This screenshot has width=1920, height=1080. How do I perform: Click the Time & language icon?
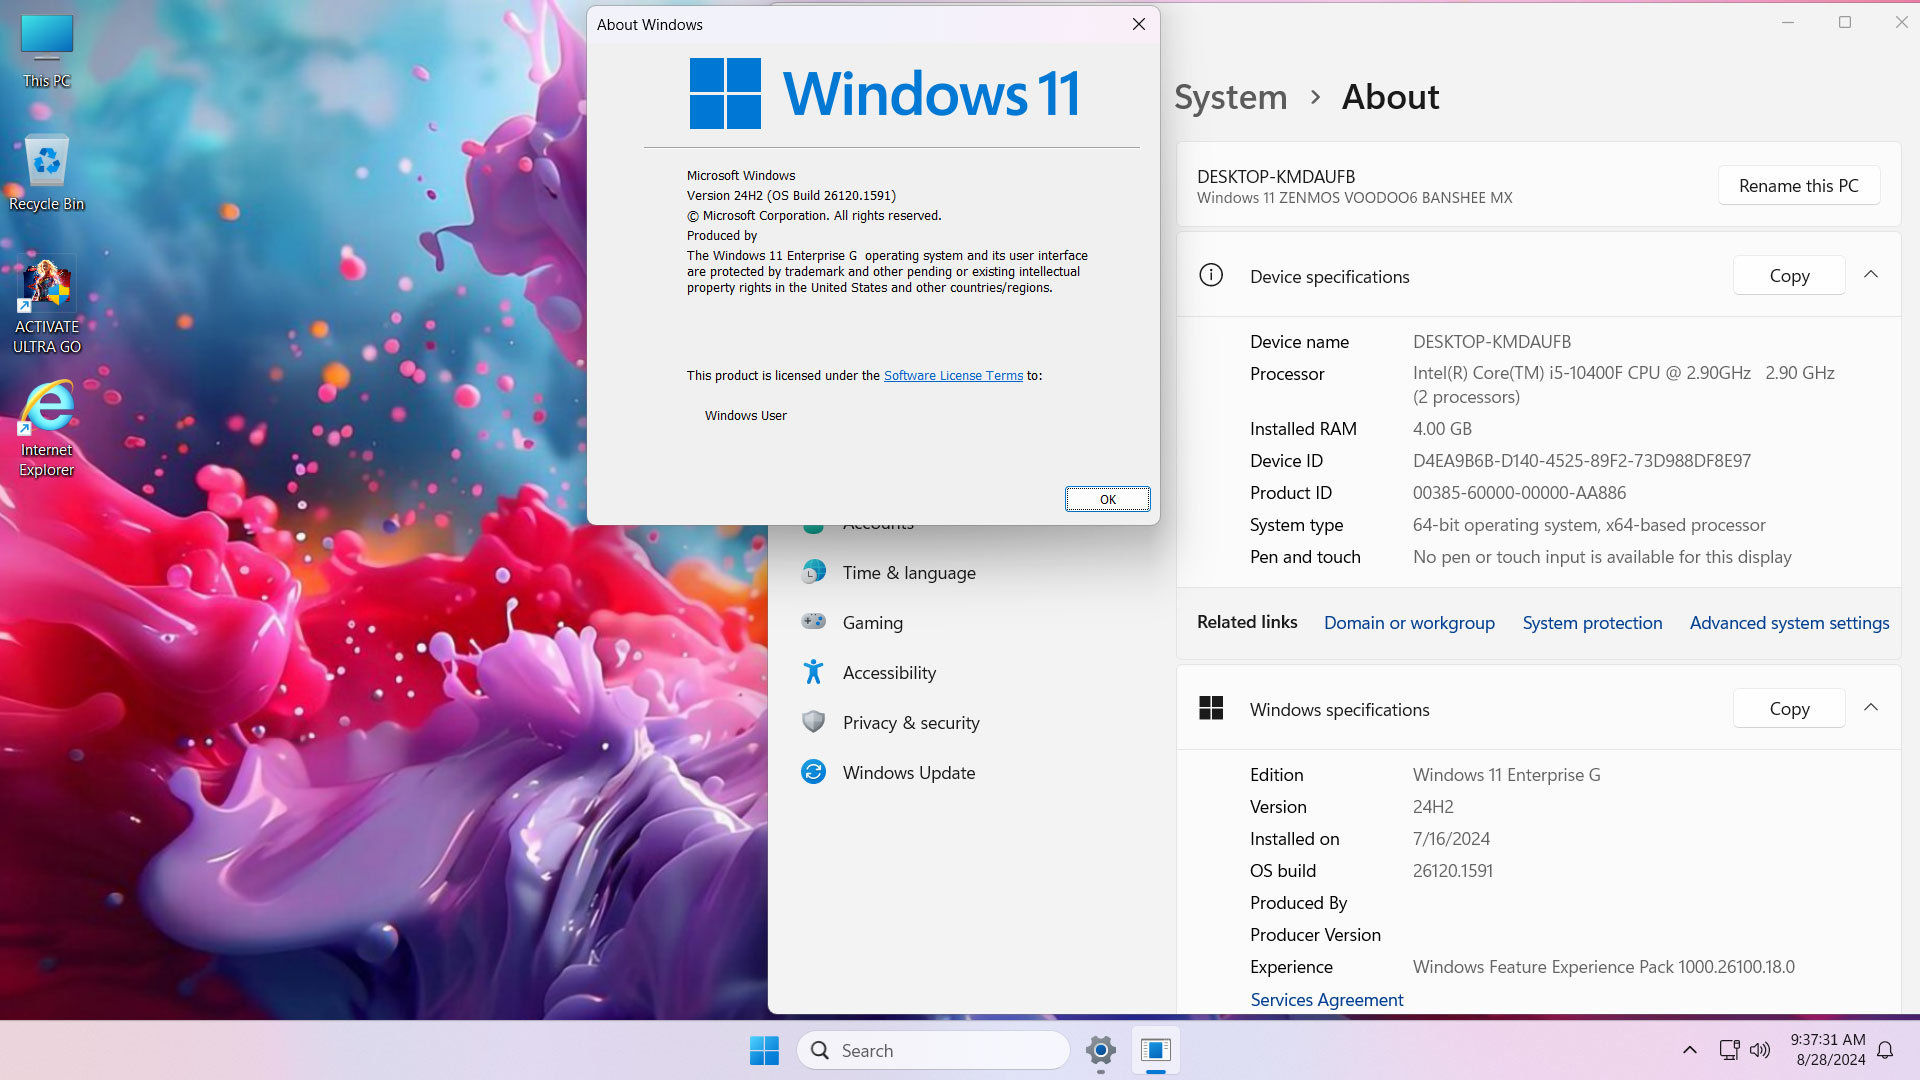pyautogui.click(x=814, y=571)
